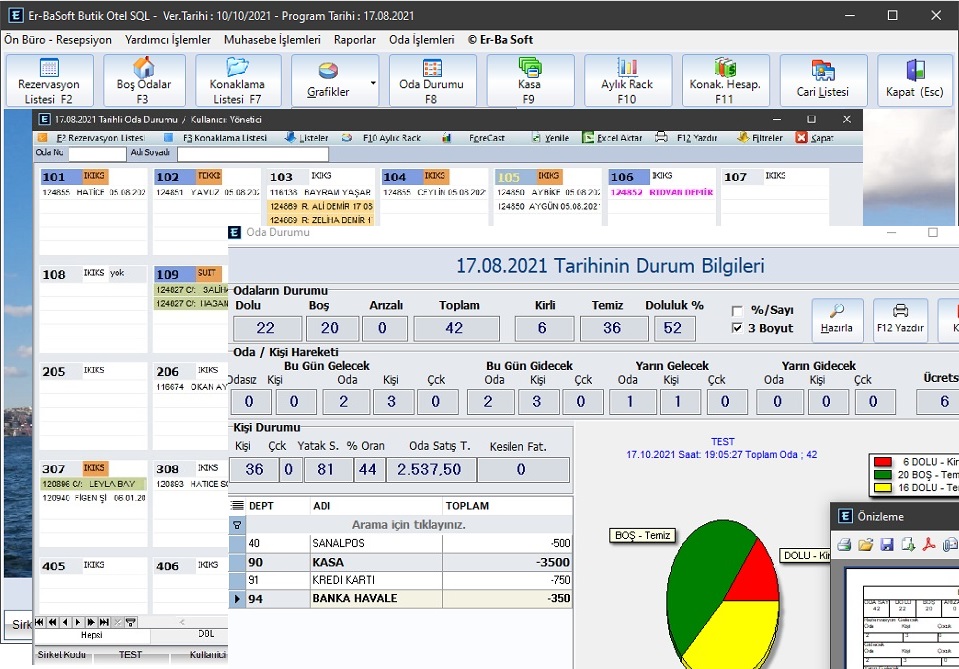959x669 pixels.
Task: Select the KASA row in grid
Action: [401, 562]
